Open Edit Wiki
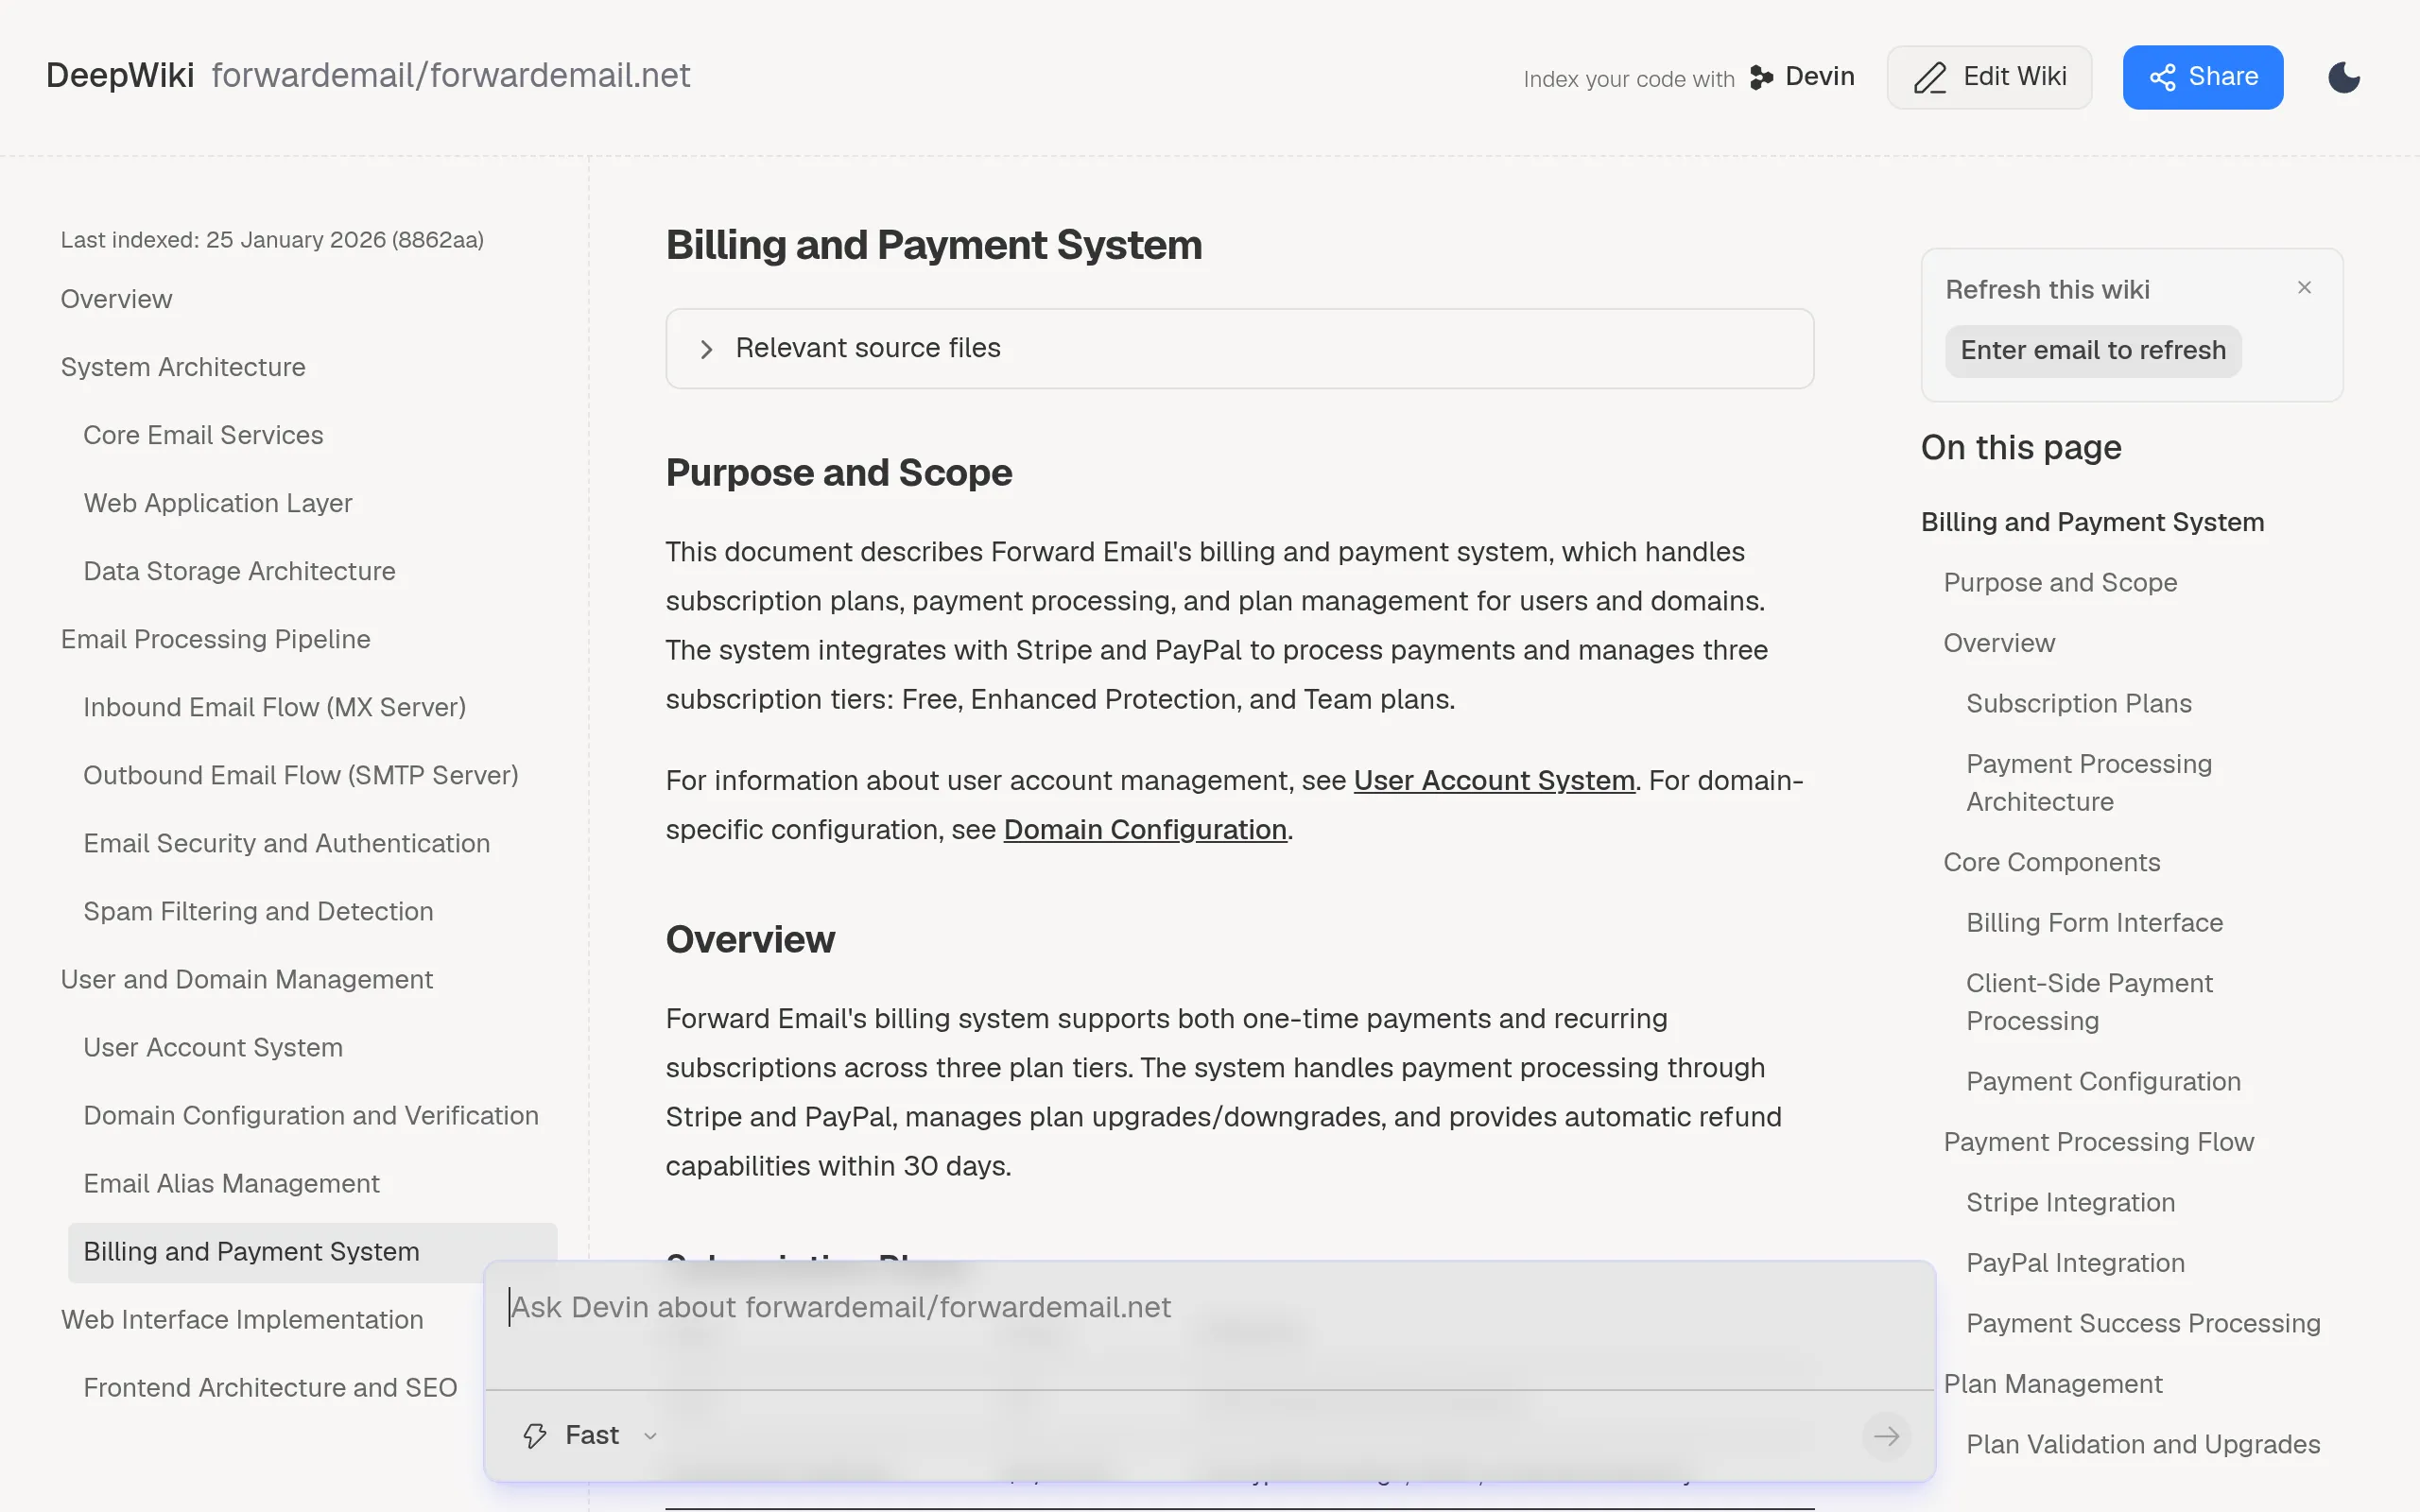 1989,77
